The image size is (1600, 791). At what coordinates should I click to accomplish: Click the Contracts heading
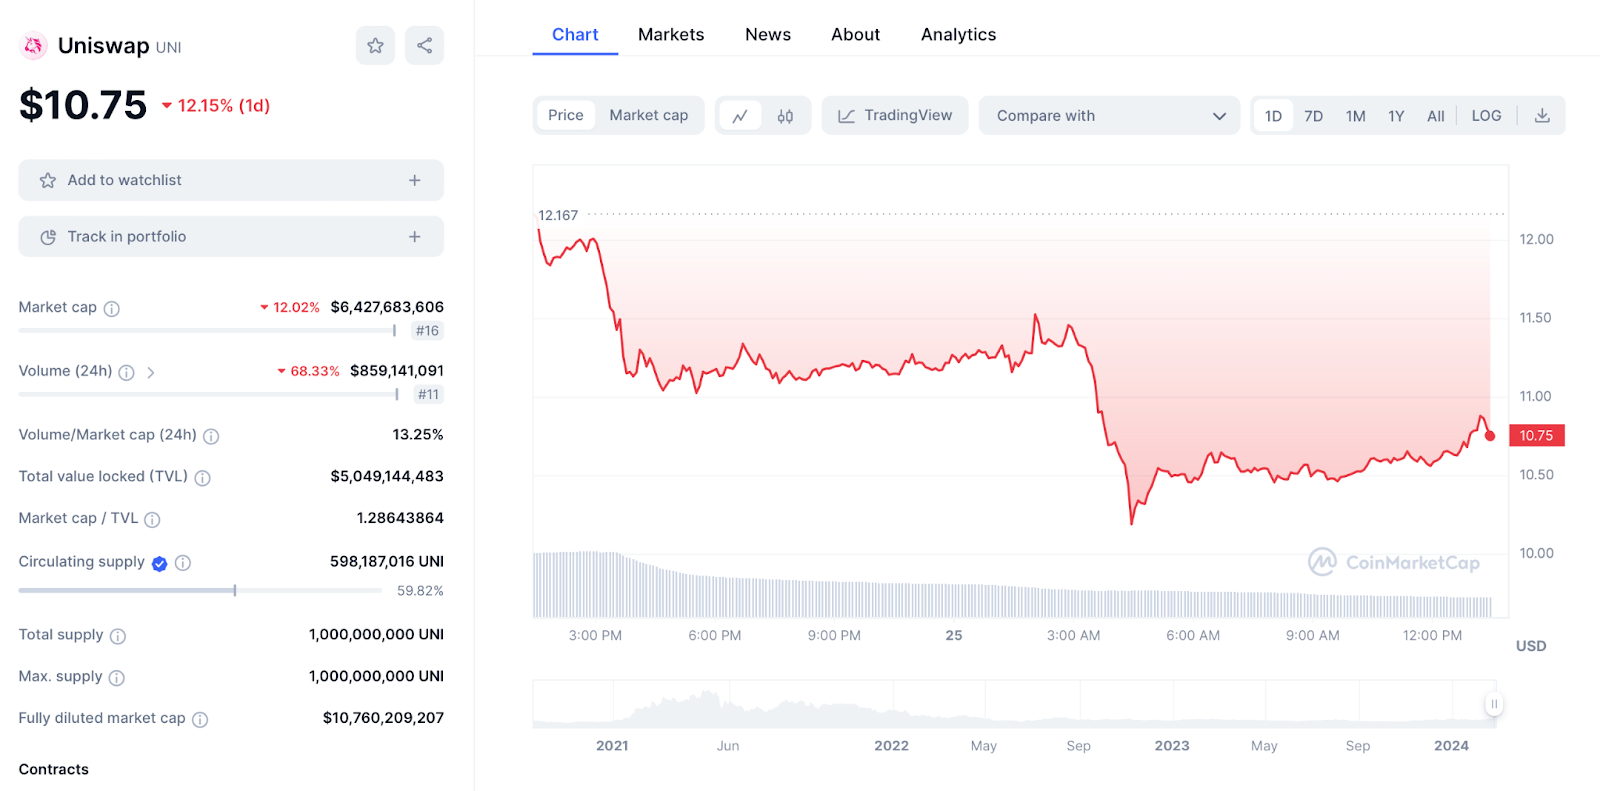coord(54,769)
